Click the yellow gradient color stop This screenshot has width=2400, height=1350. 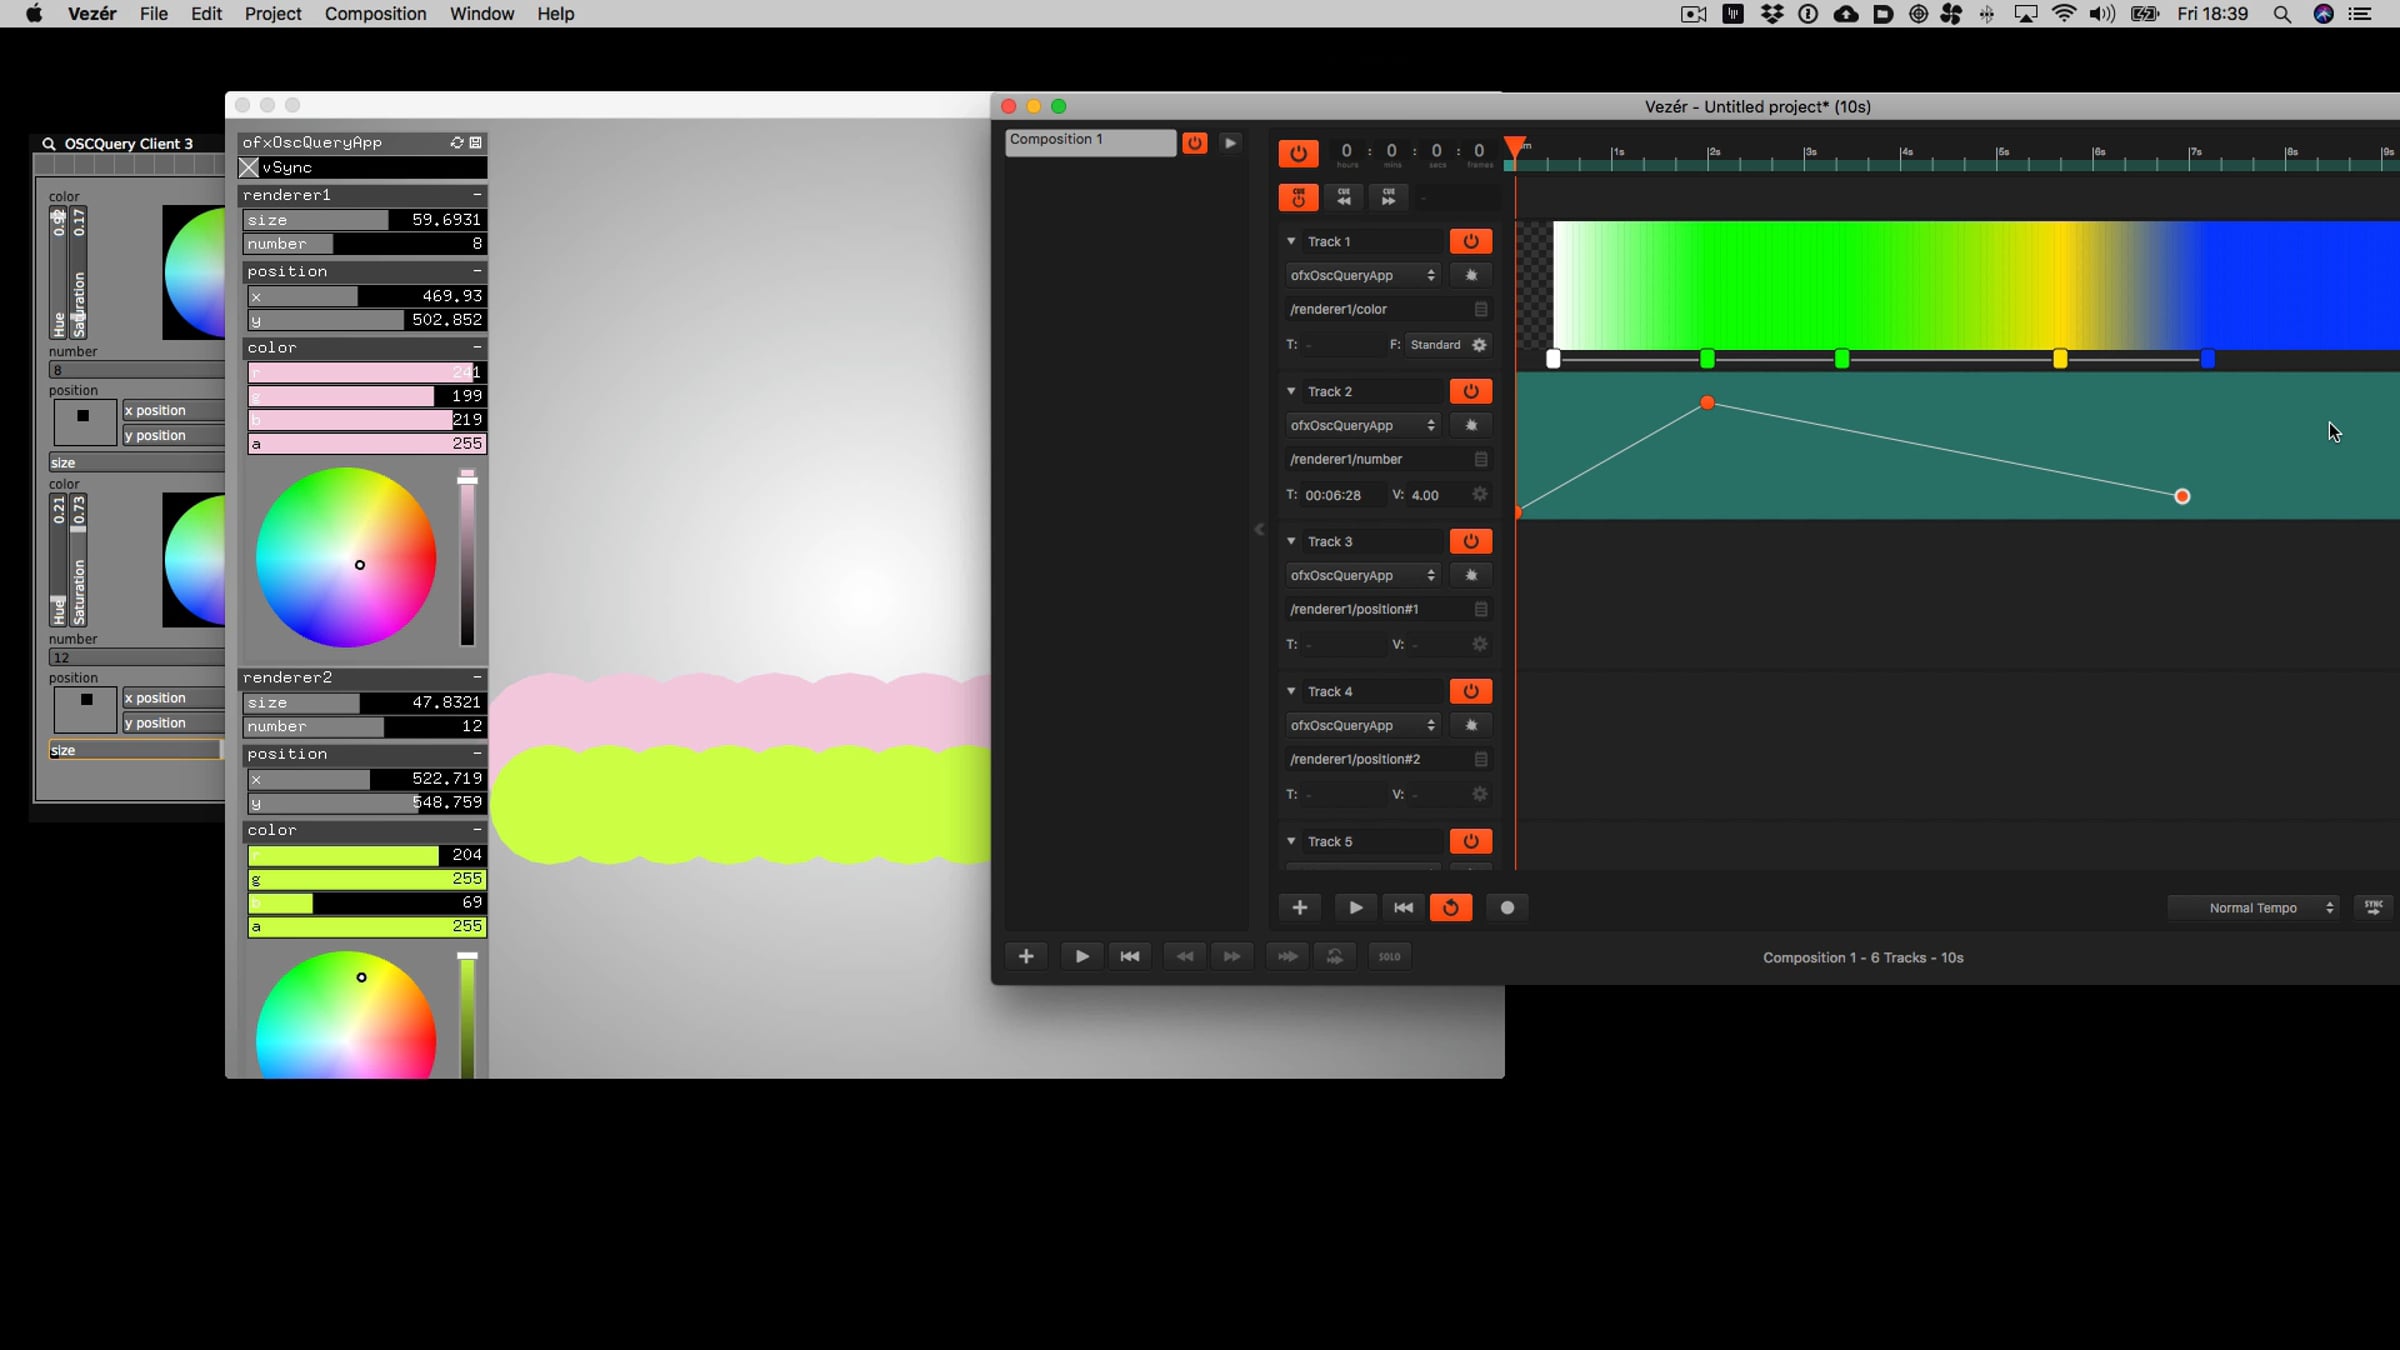[x=2060, y=359]
